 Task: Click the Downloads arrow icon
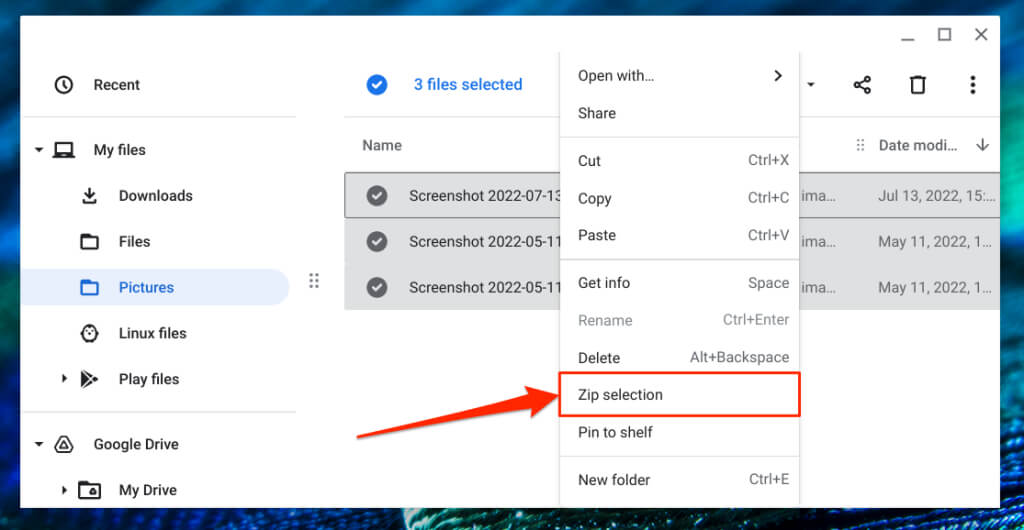click(89, 196)
